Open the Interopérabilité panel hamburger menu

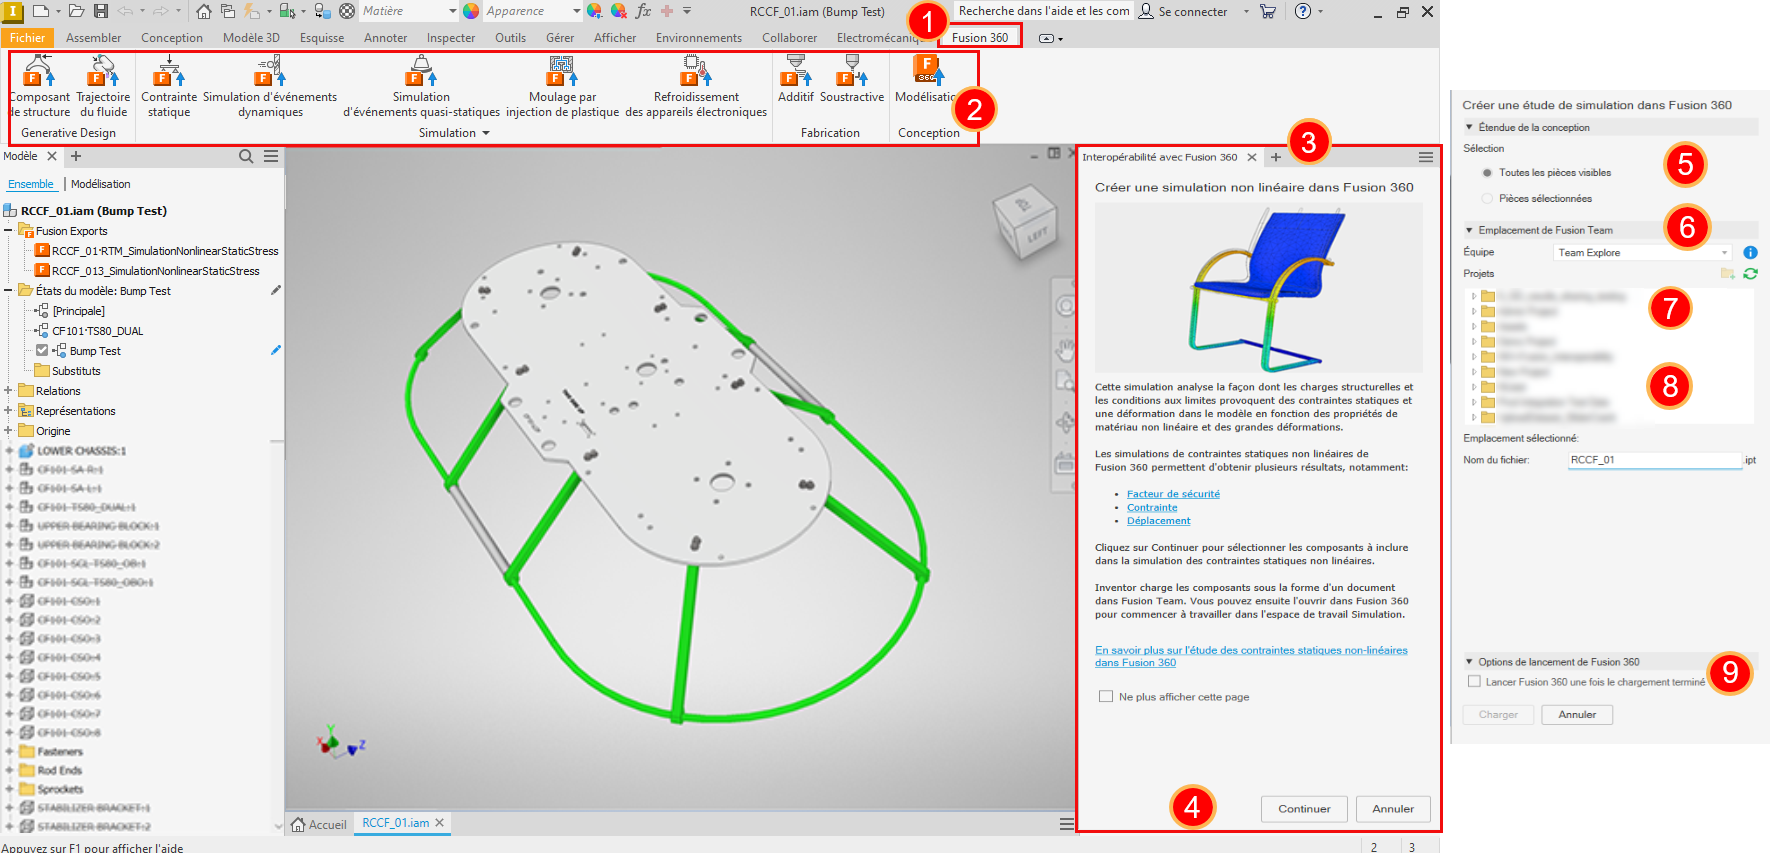[1426, 157]
